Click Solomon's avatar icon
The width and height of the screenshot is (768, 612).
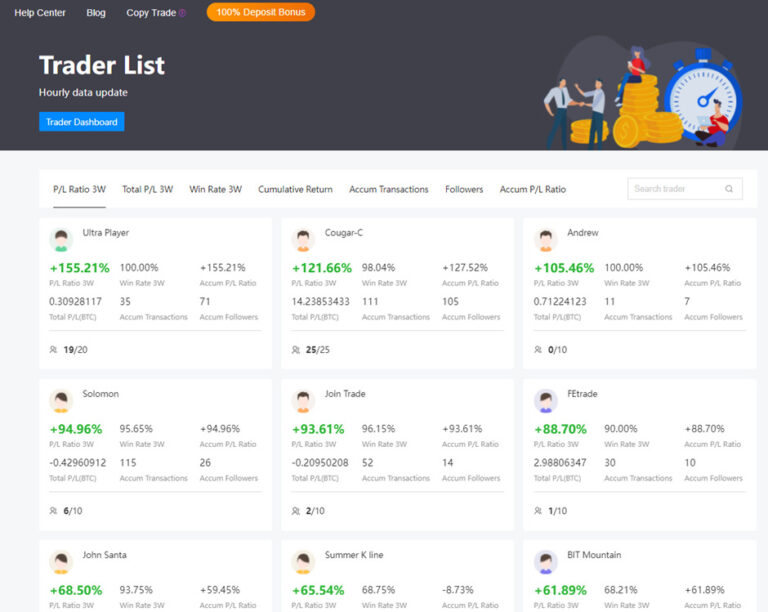61,401
